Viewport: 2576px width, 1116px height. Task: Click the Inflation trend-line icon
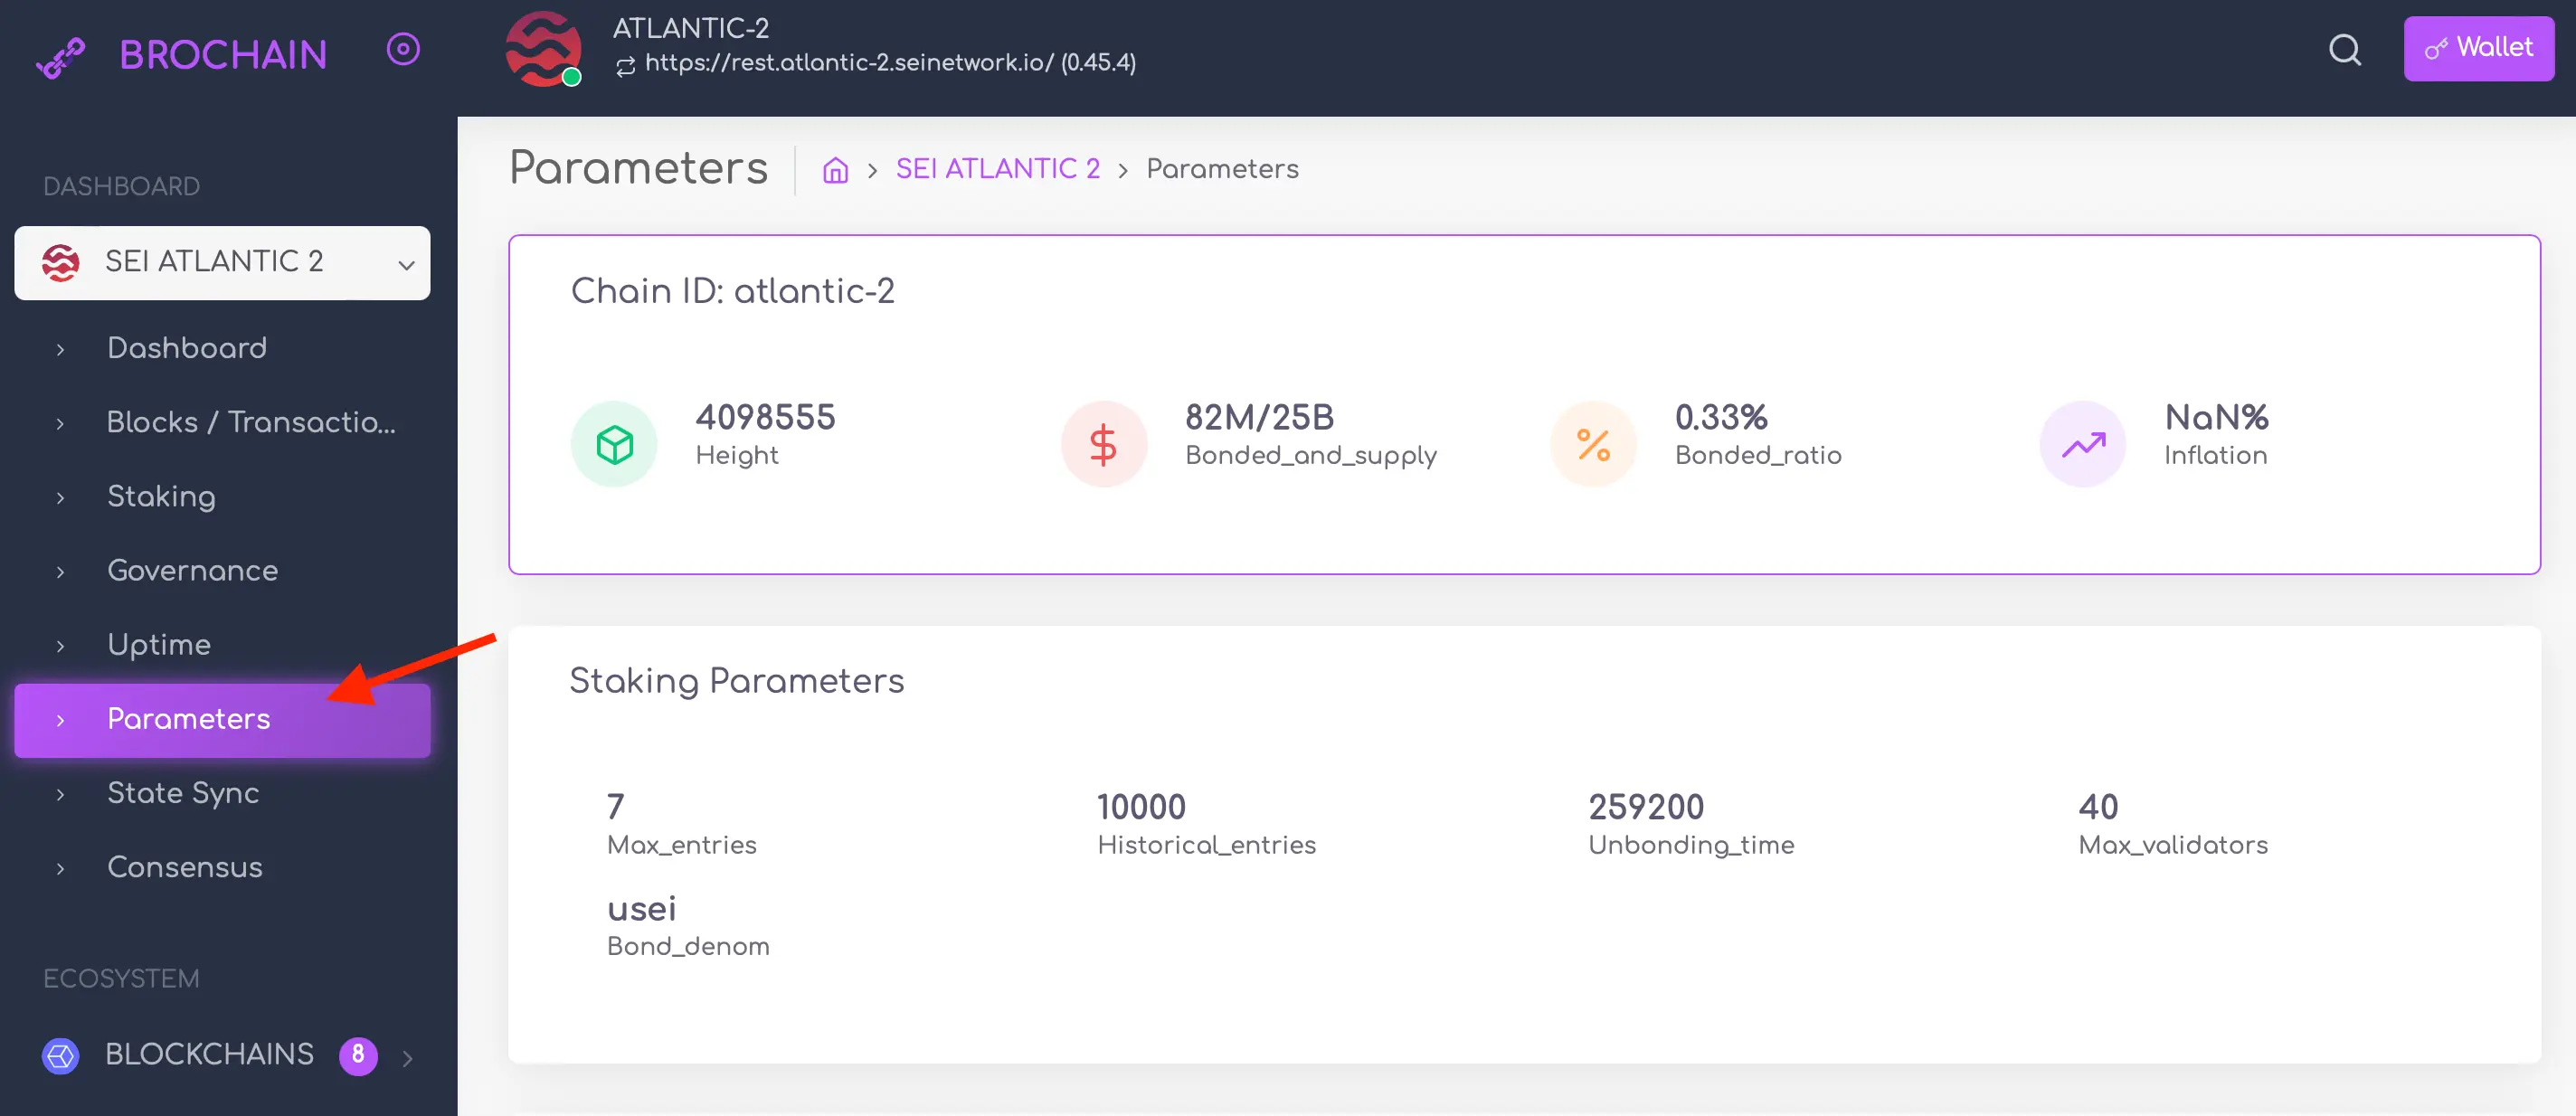(2082, 443)
